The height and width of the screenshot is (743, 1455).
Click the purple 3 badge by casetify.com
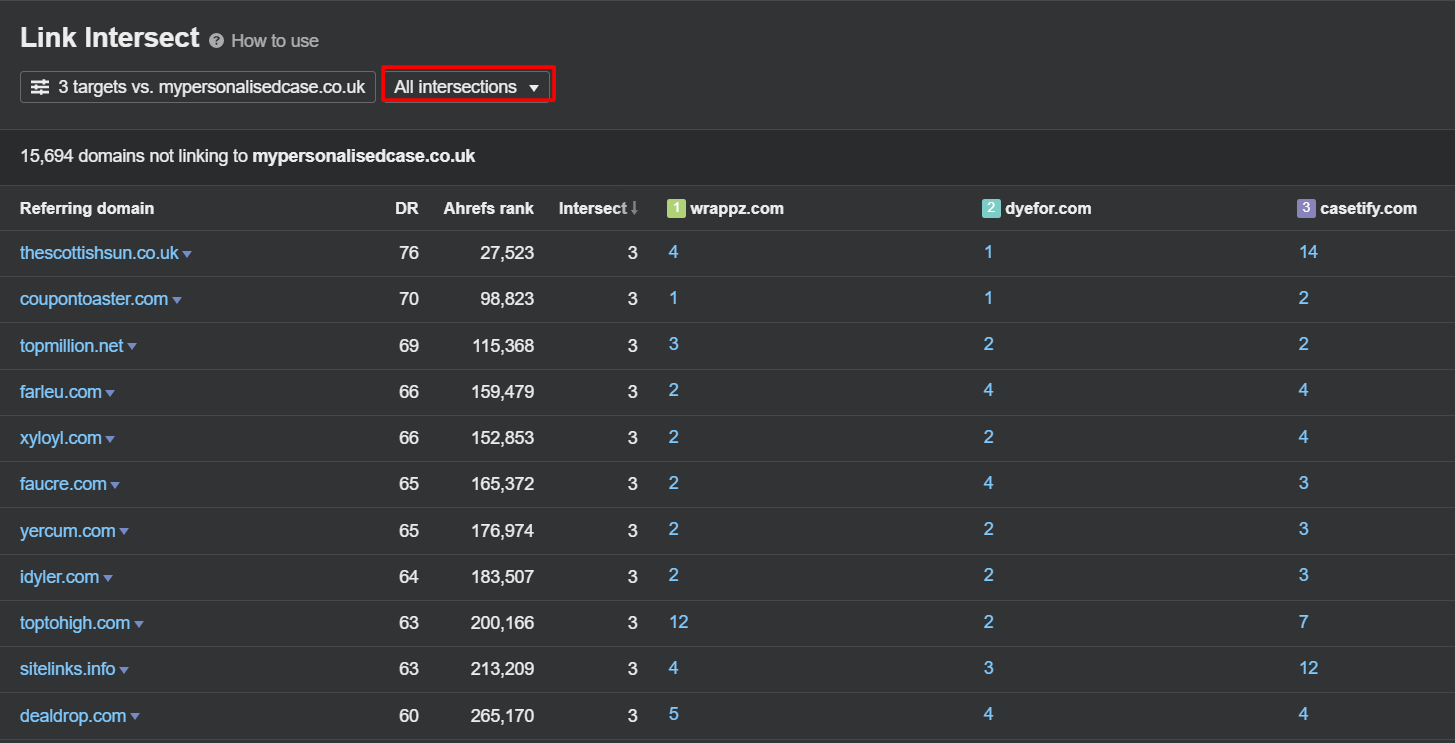coord(1306,208)
